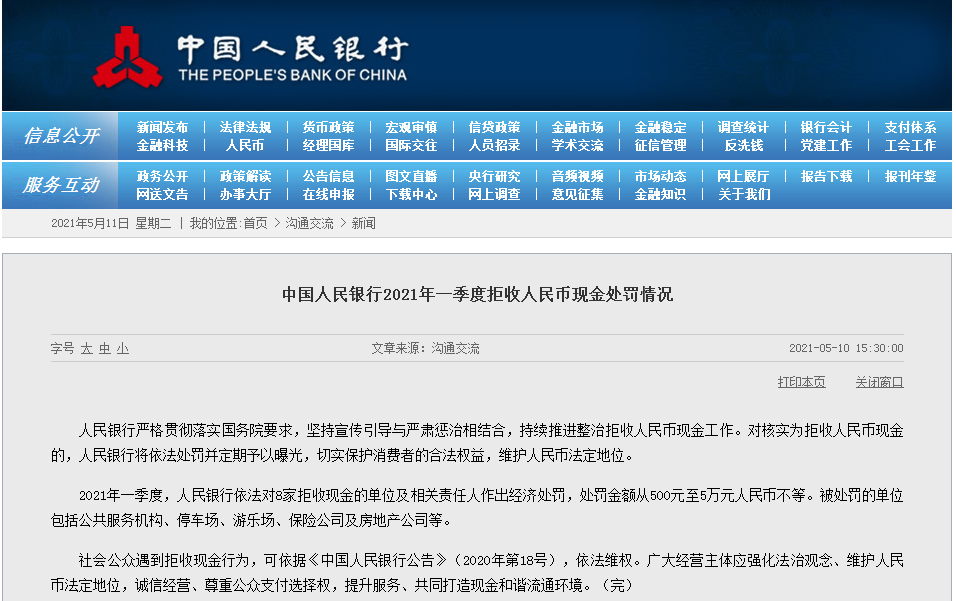Click the date 2021年5月11日 星期二
This screenshot has width=956, height=601.
111,223
